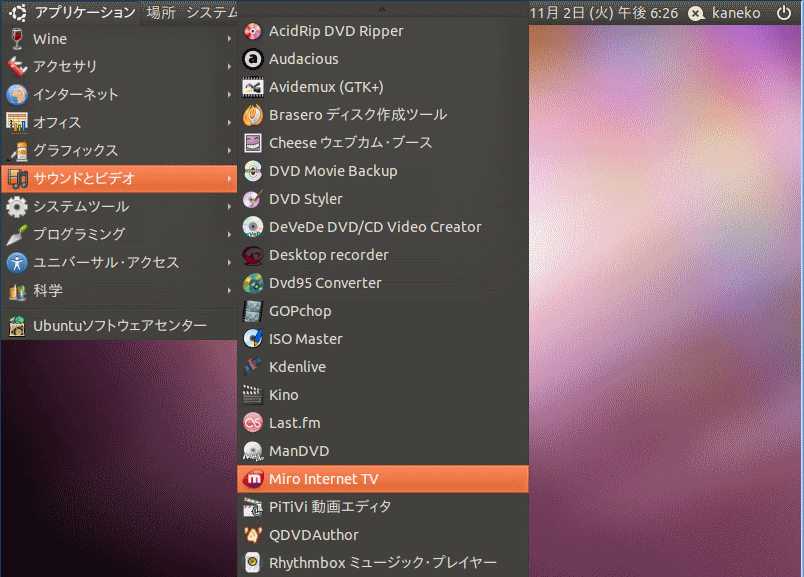
Task: Launch PiTiVi 動画エディタ
Action: pyautogui.click(x=330, y=507)
